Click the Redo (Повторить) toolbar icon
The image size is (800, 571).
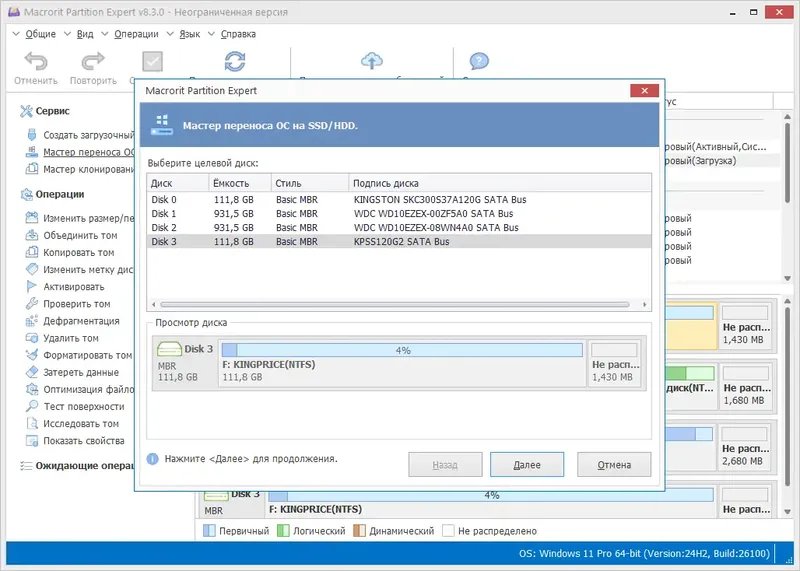click(93, 61)
